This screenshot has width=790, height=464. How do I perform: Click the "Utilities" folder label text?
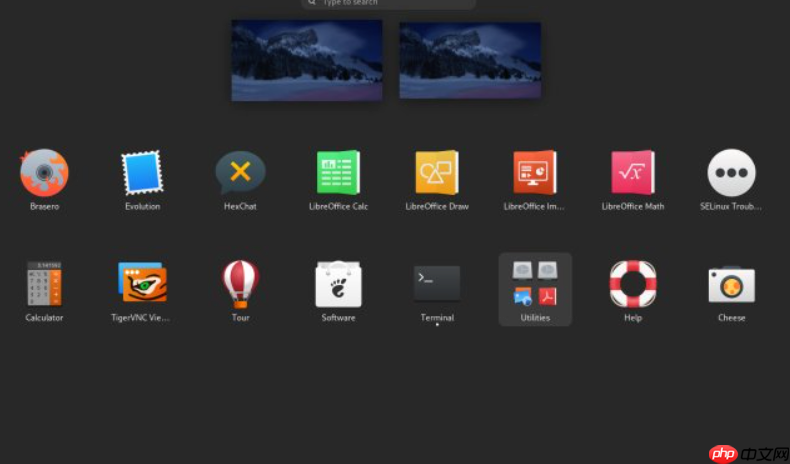(535, 318)
